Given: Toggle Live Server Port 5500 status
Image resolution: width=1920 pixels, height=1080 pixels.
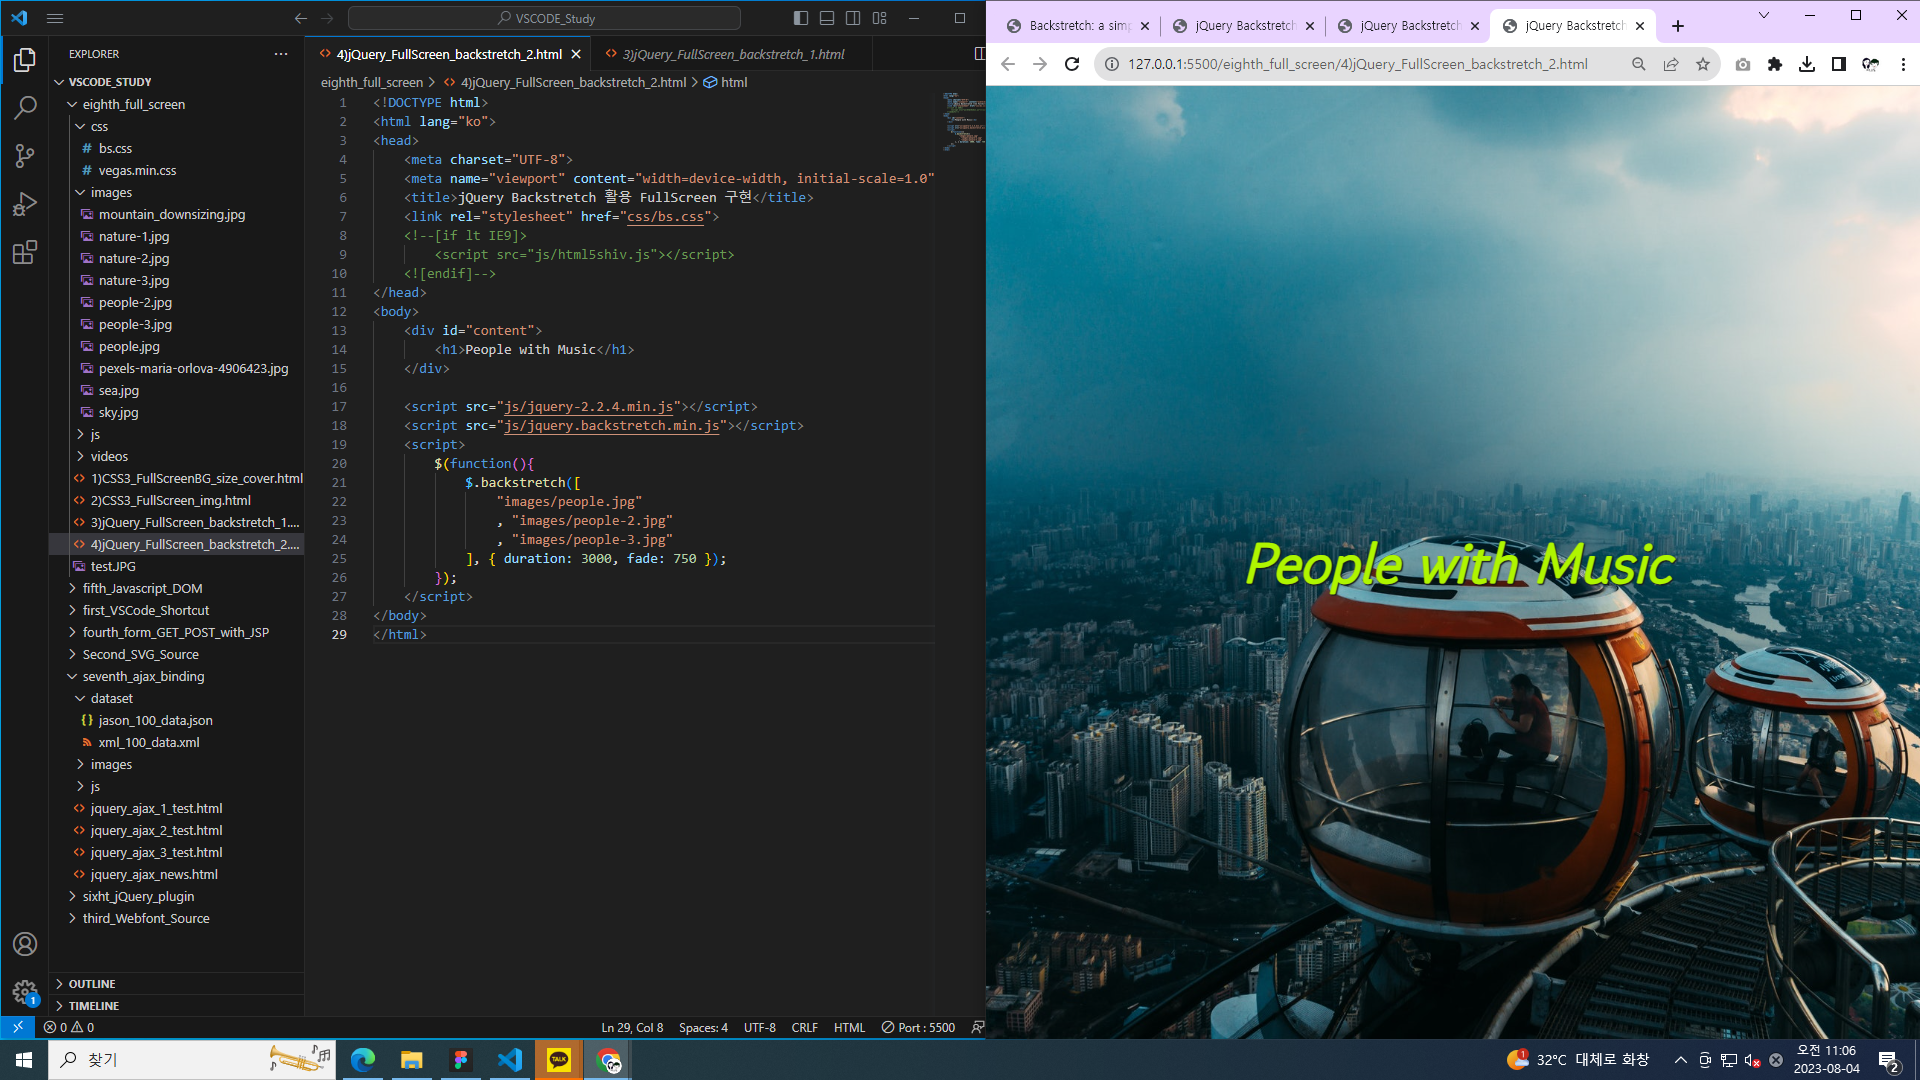Looking at the screenshot, I should pos(918,1027).
